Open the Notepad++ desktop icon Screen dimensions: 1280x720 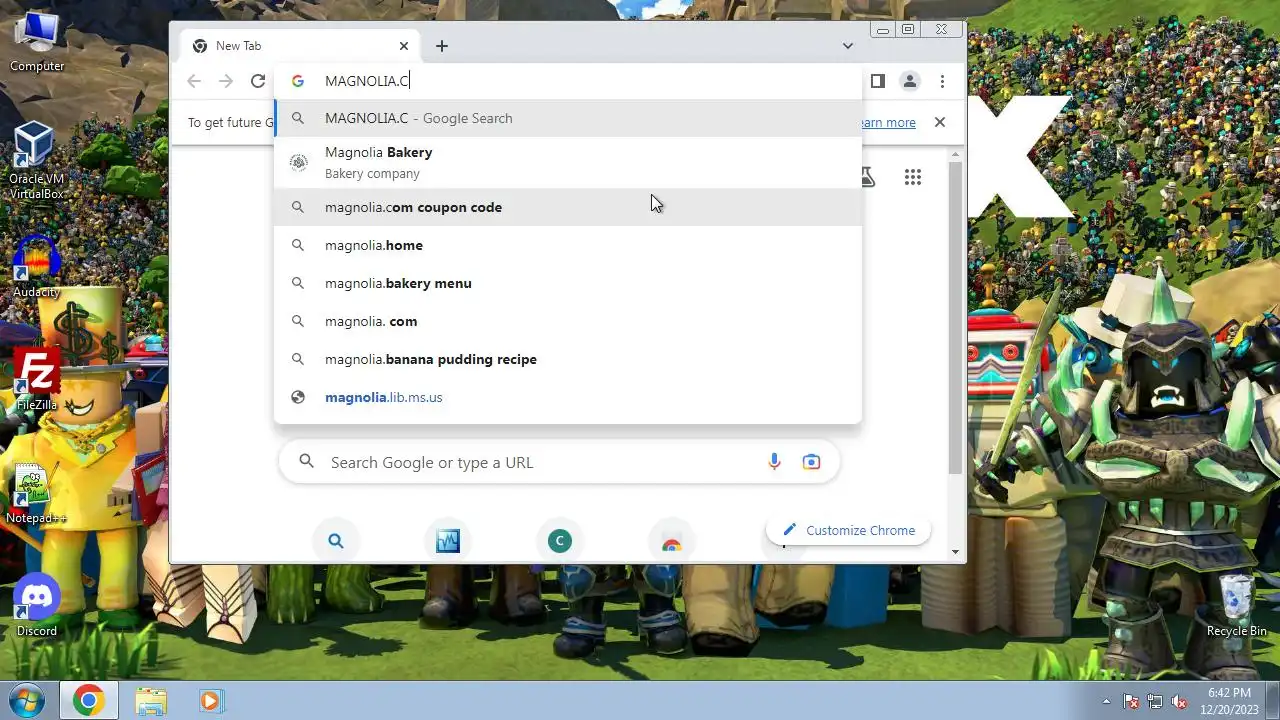point(36,494)
